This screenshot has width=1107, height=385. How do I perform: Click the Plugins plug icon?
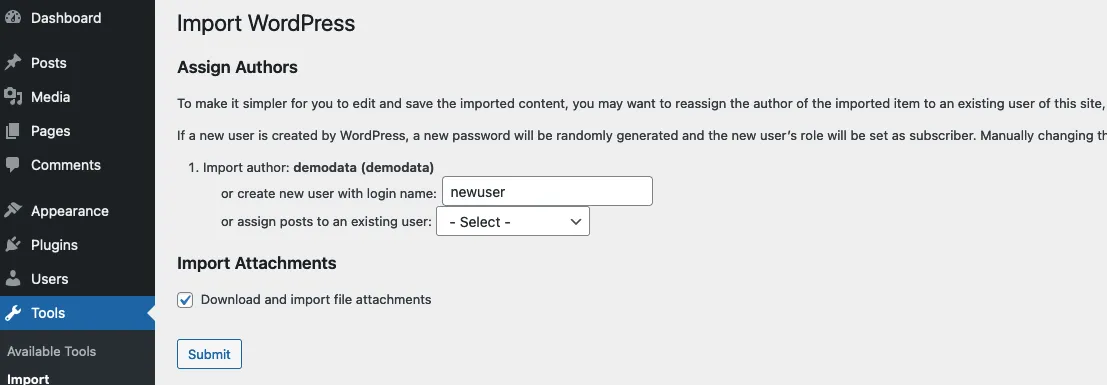[x=13, y=244]
